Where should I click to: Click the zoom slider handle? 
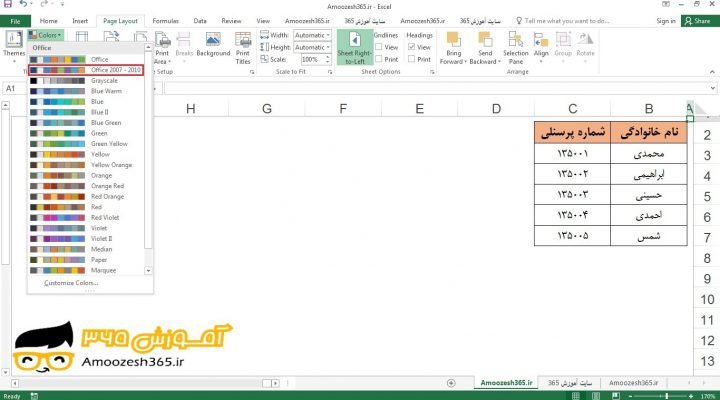[x=667, y=396]
